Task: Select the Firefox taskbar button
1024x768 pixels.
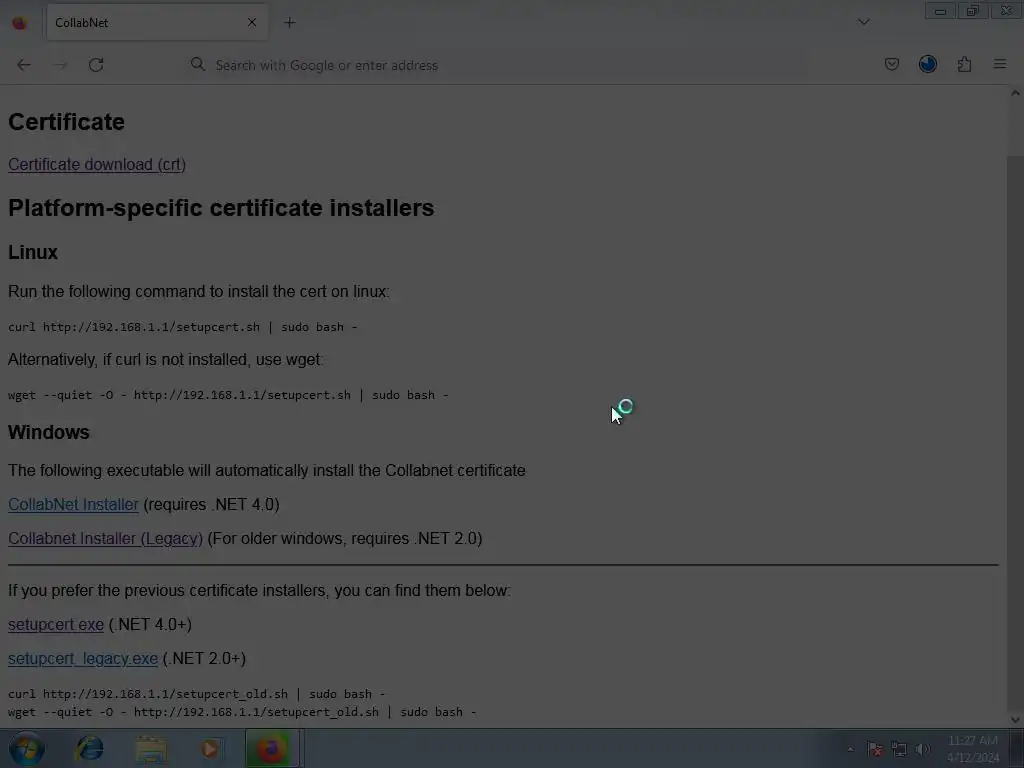Action: (x=272, y=749)
